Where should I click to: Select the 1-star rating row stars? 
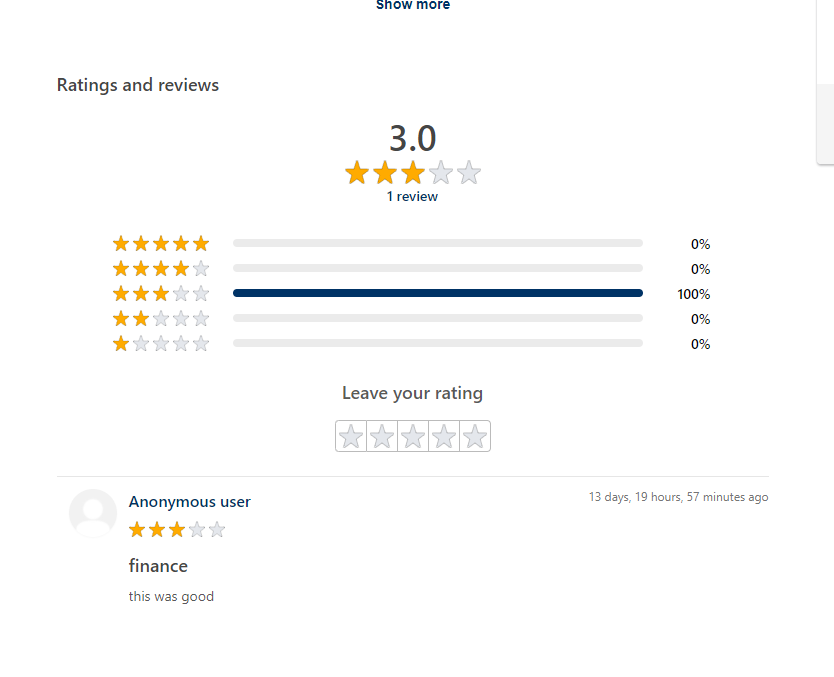161,344
